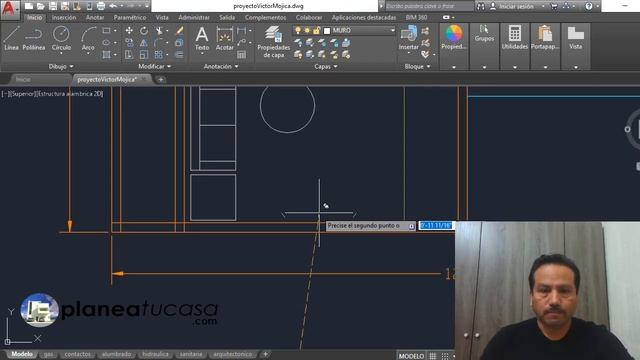Activate the Rotate tool

click(144, 31)
